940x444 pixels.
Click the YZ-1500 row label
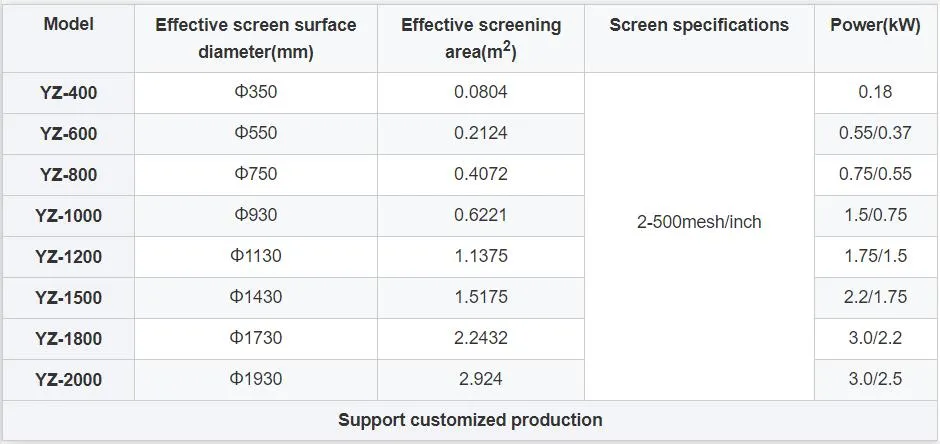[x=68, y=297]
